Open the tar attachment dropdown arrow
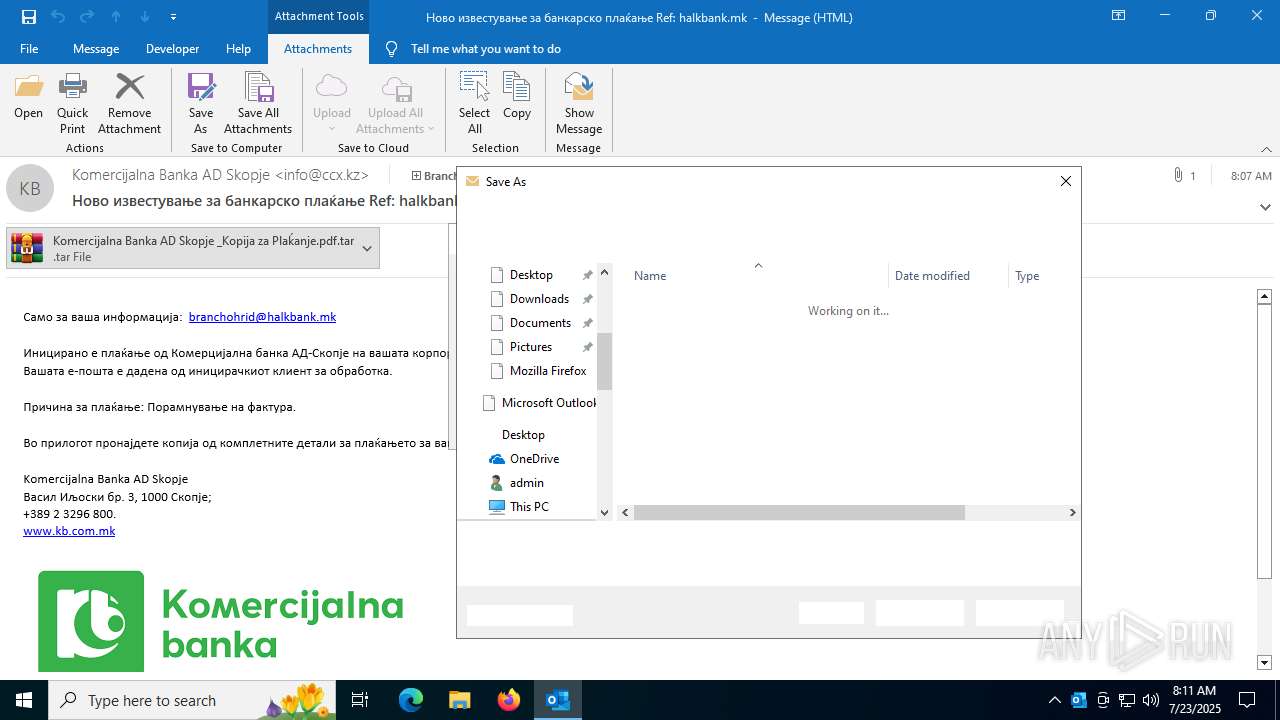 [x=367, y=248]
